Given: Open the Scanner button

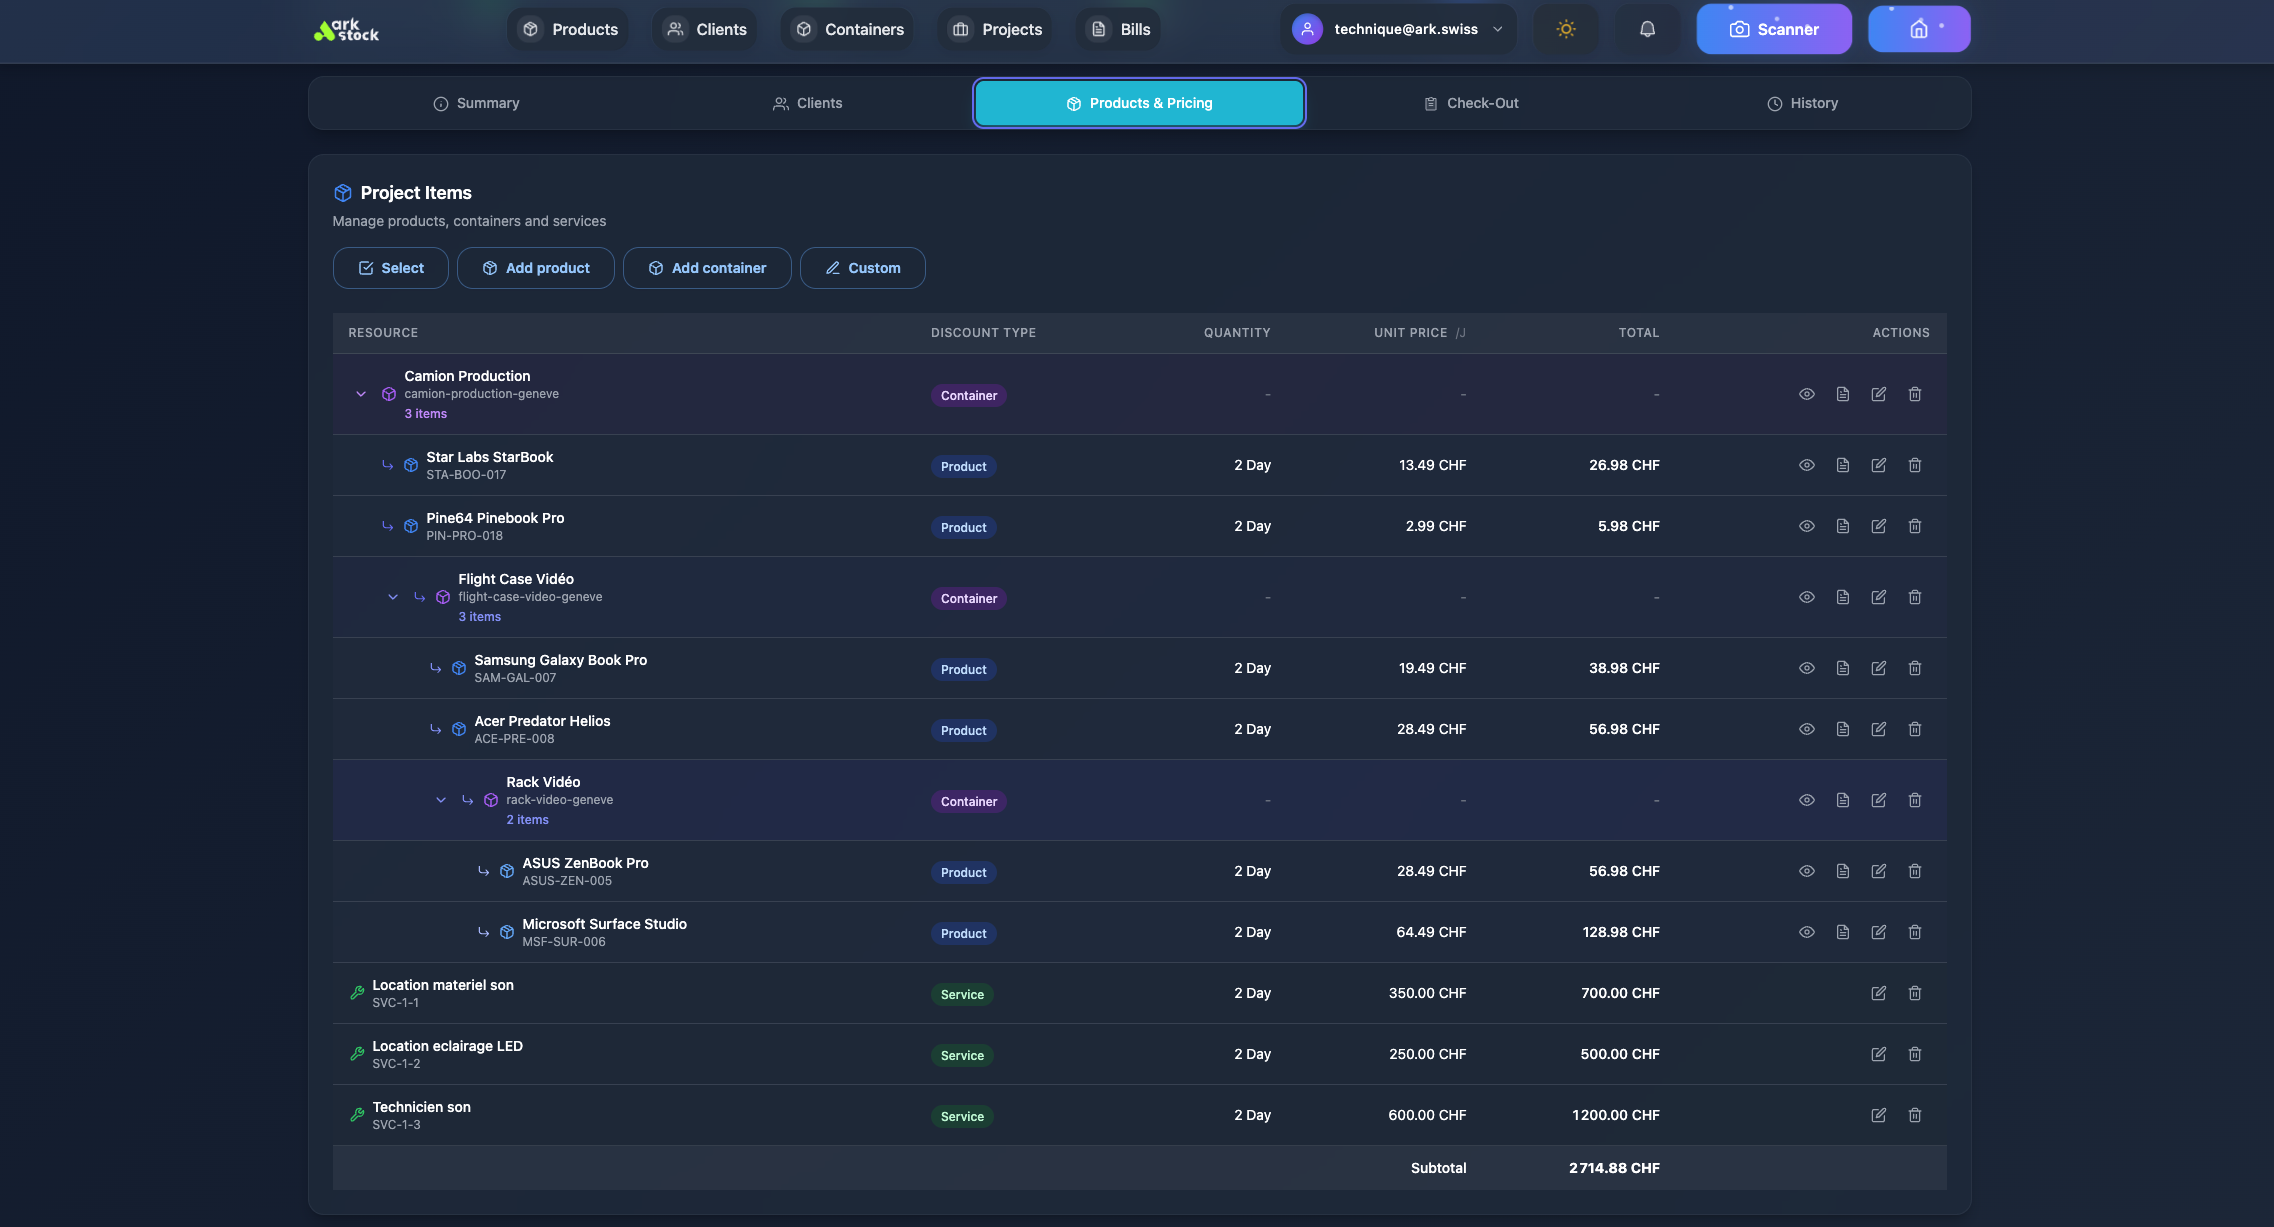Looking at the screenshot, I should pos(1773,29).
